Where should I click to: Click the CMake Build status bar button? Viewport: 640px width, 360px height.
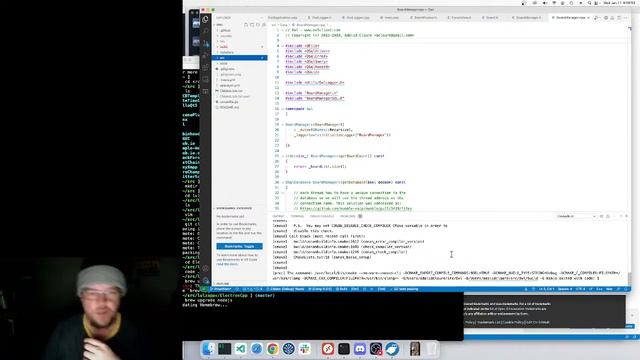[x=341, y=289]
